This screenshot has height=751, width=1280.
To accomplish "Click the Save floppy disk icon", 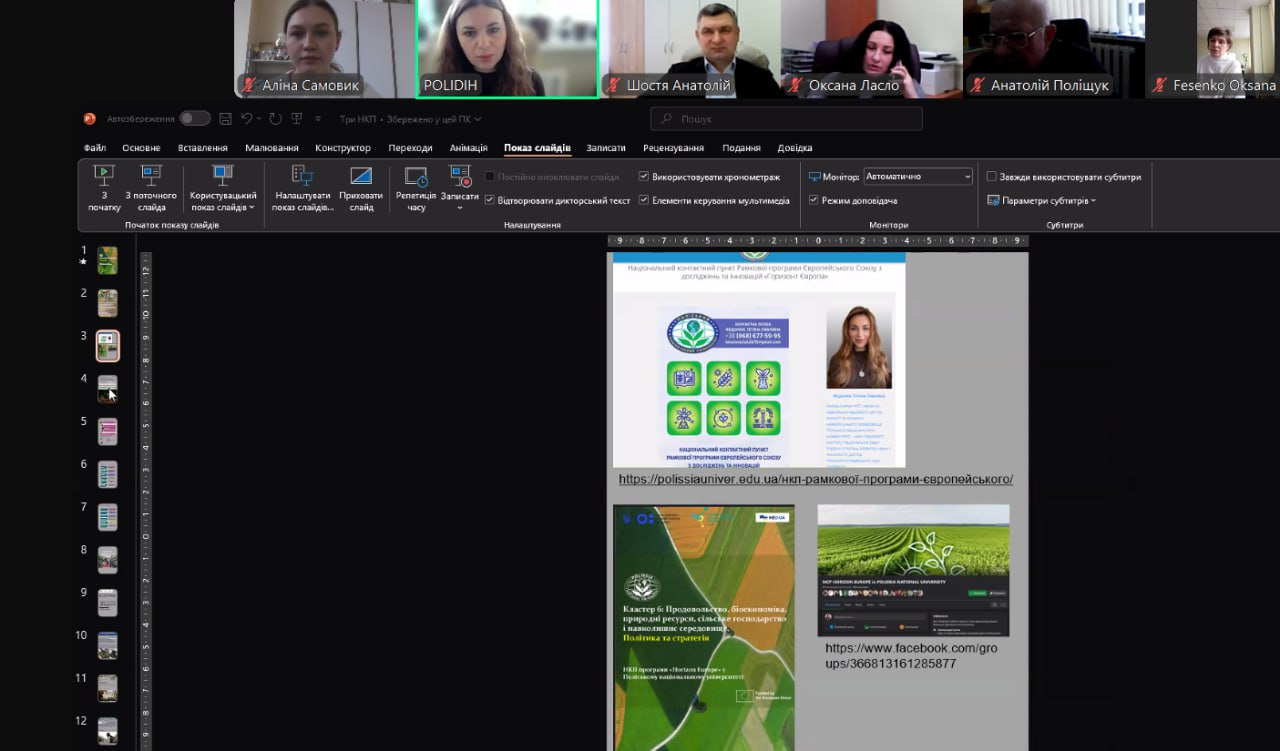I will (x=225, y=118).
